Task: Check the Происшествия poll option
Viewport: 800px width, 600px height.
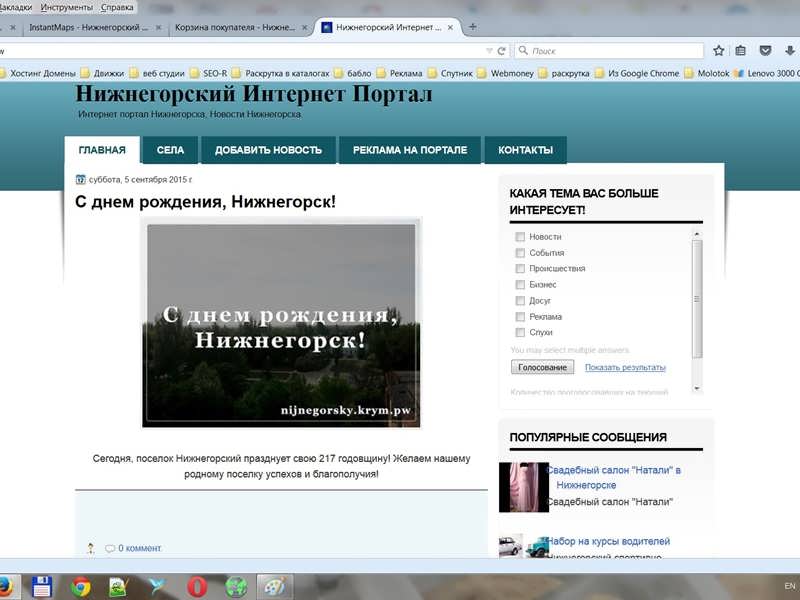Action: pos(520,268)
